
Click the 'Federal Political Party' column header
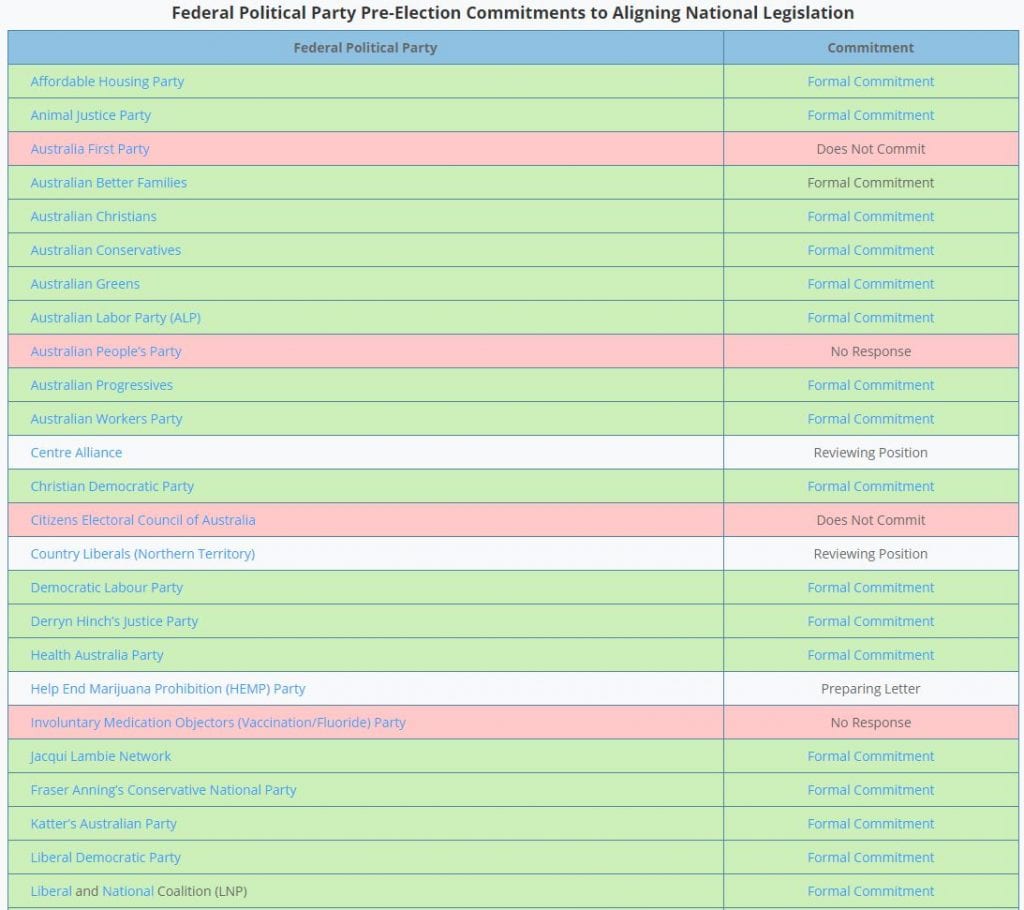pos(365,48)
